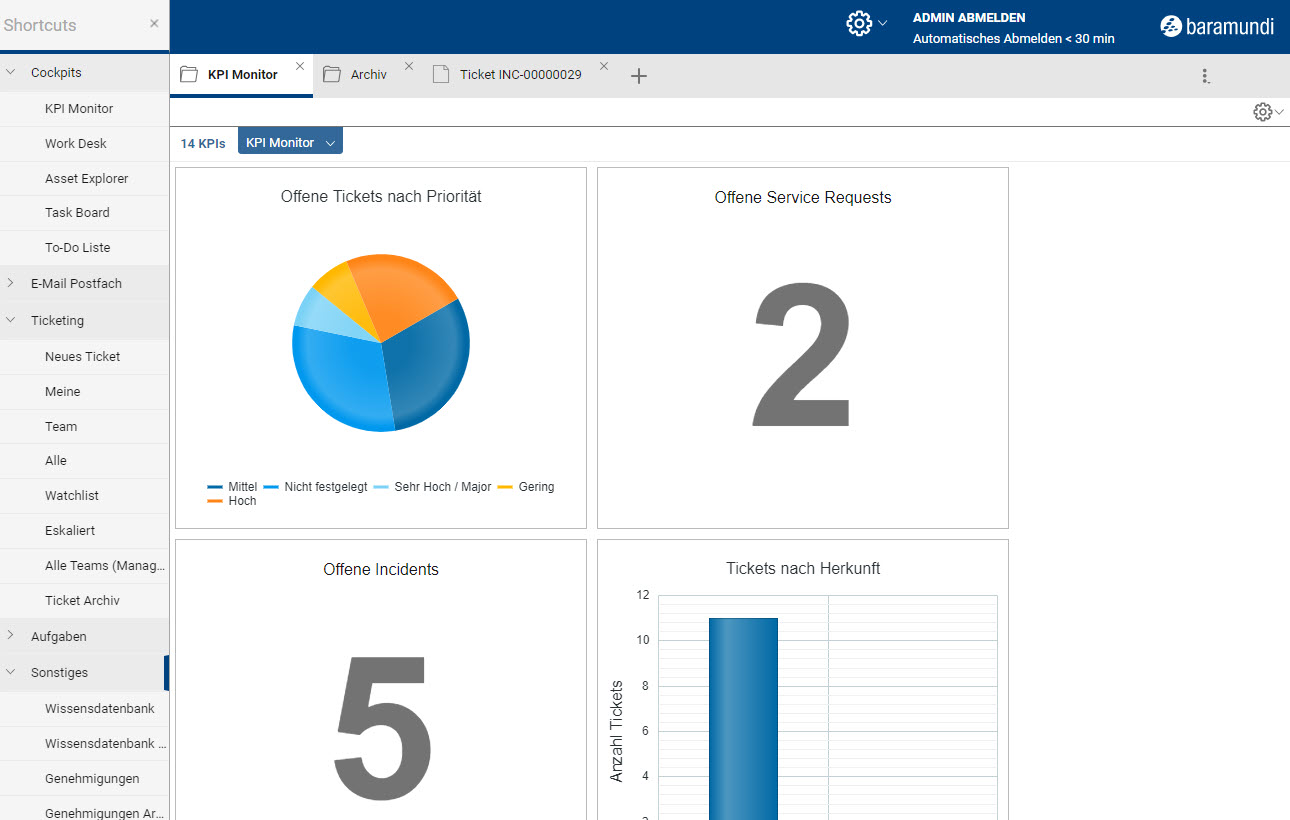Open the gear settings below the tab bar

1263,112
